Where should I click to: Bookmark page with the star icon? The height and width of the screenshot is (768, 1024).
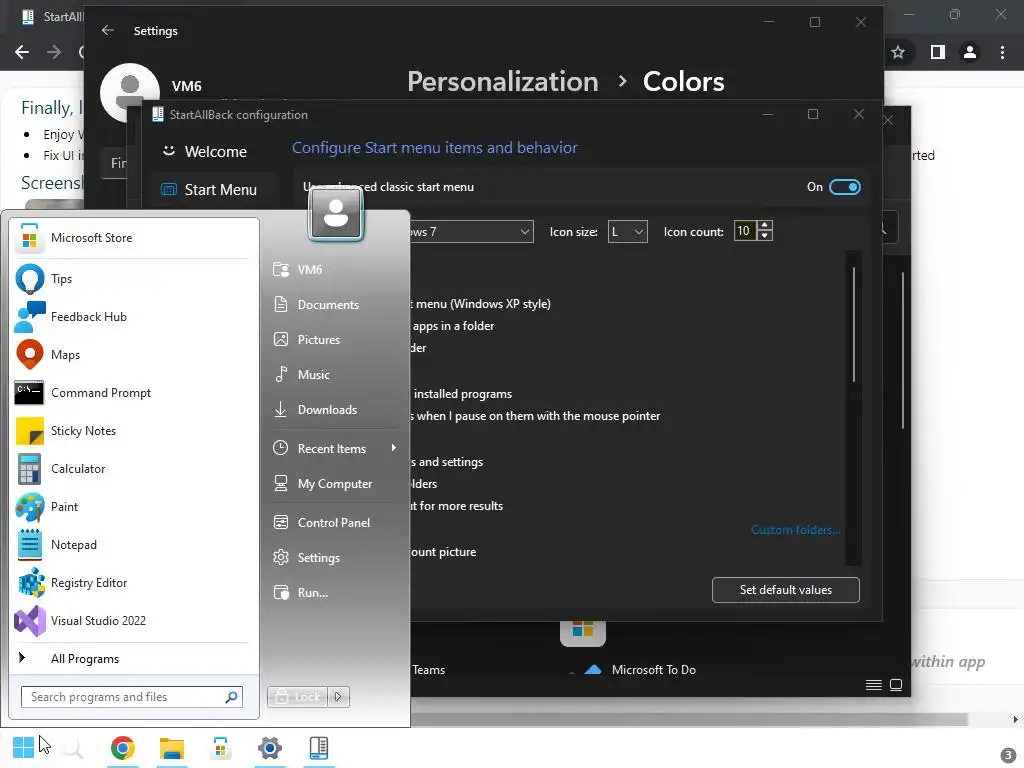point(898,52)
